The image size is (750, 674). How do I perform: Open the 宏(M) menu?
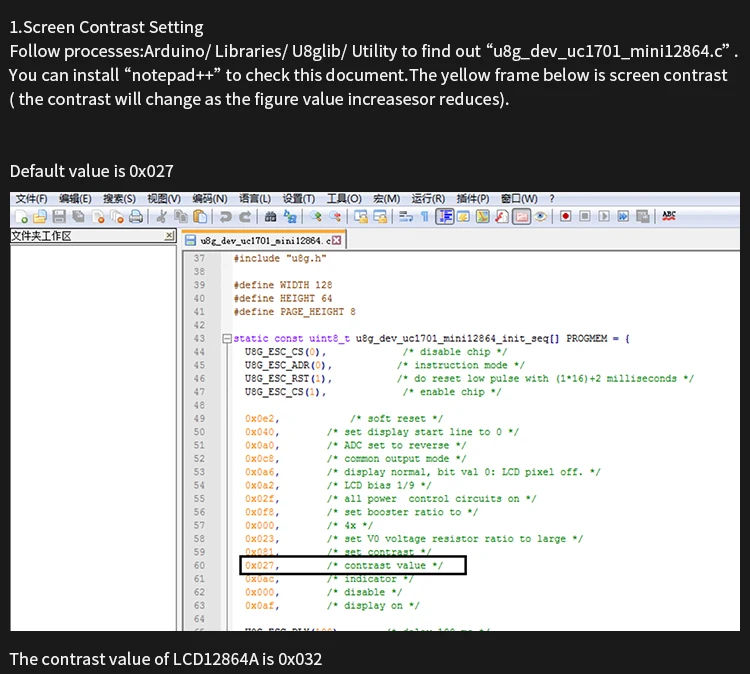(x=386, y=199)
